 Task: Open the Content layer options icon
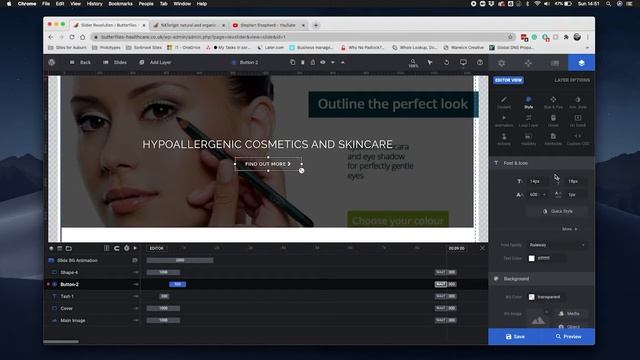504,102
